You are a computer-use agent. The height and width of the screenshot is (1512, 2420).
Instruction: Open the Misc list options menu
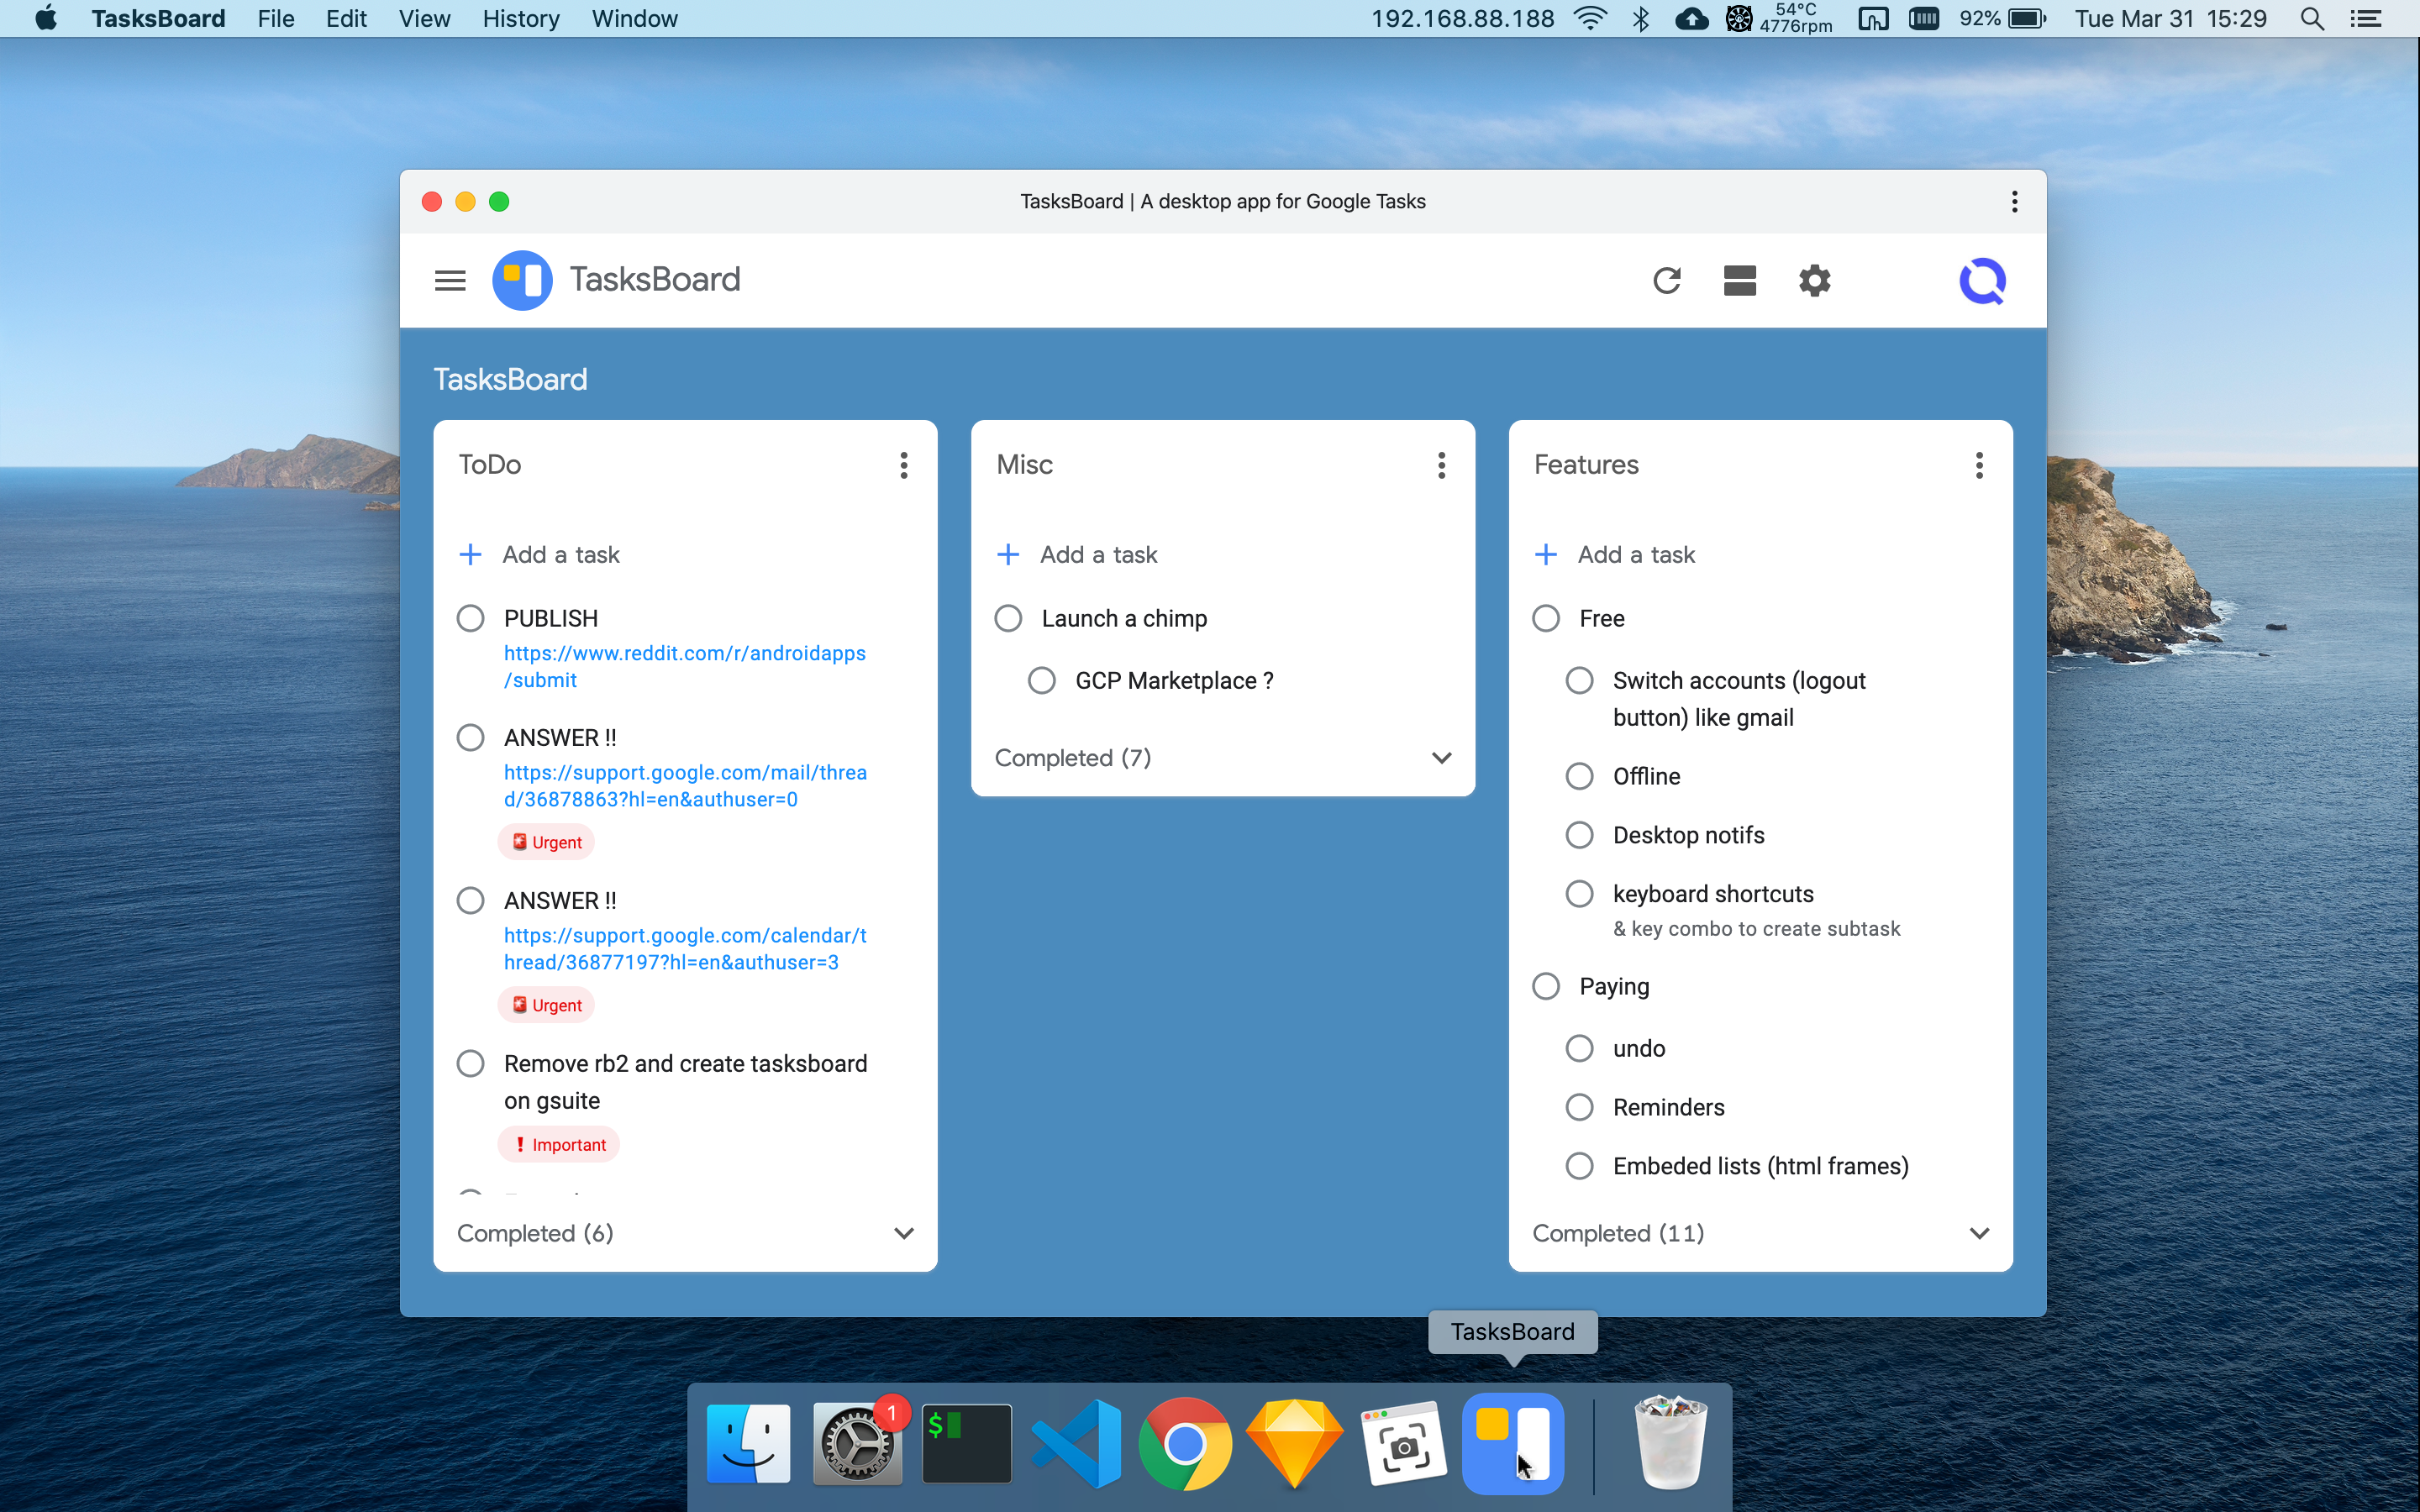pos(1441,465)
